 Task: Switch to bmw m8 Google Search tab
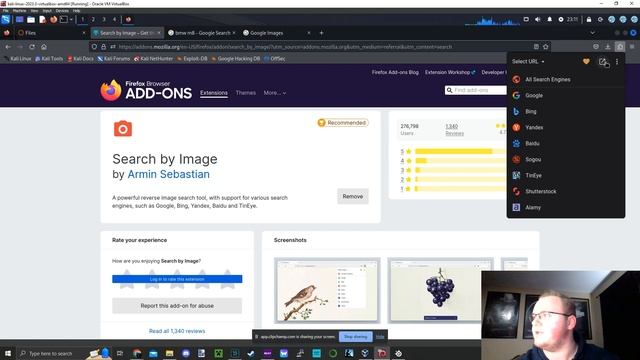202,33
